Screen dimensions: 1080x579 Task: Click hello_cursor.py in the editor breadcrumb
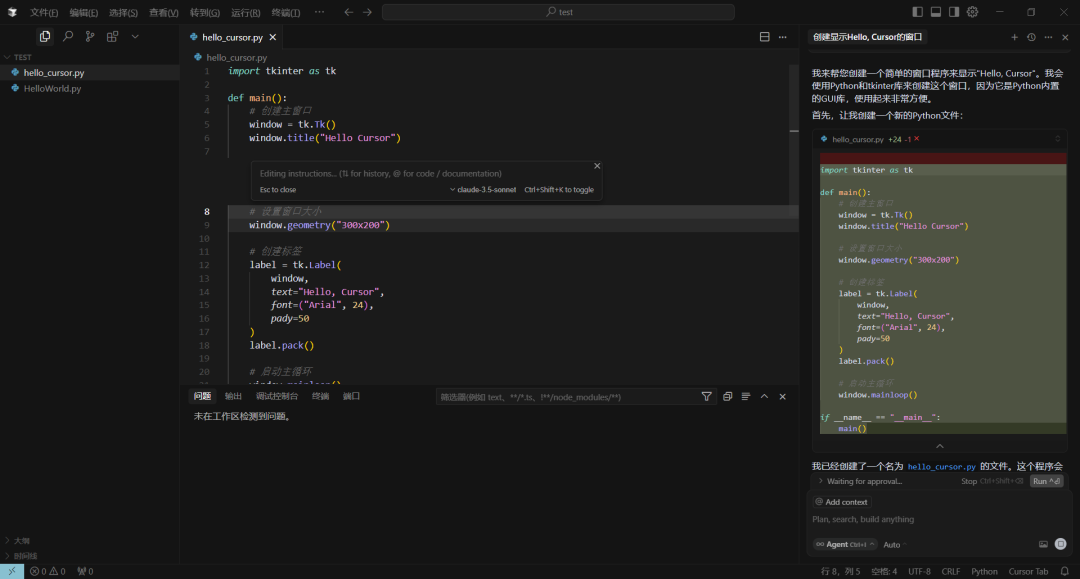236,58
